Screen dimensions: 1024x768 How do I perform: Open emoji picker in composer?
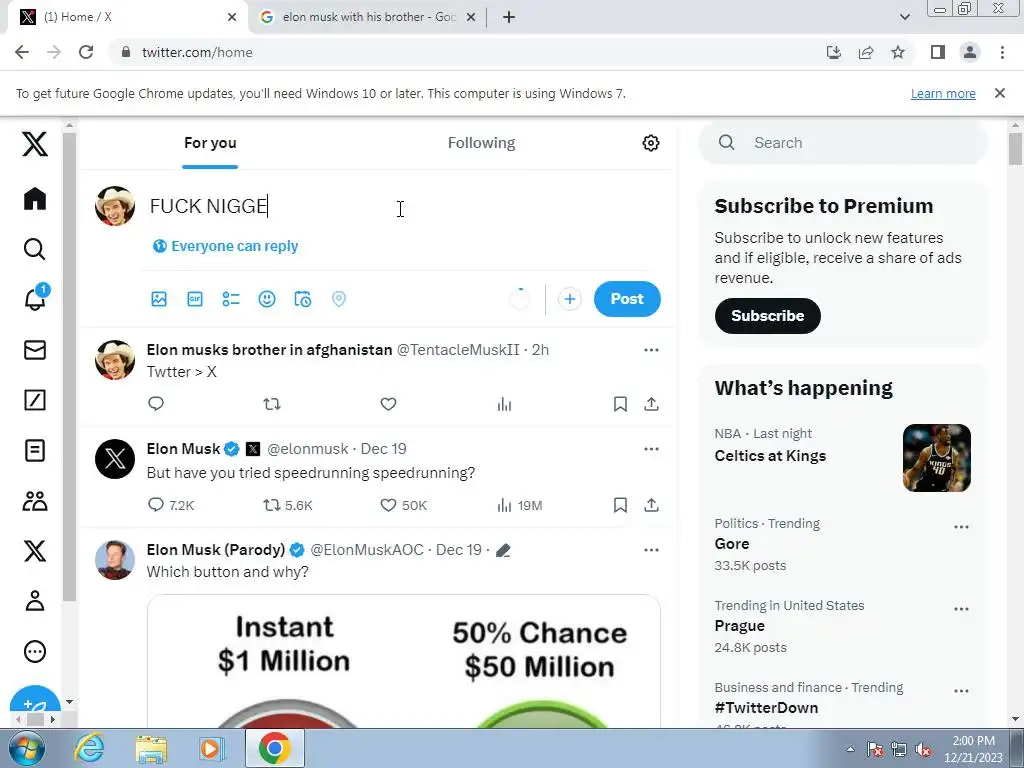(x=266, y=299)
